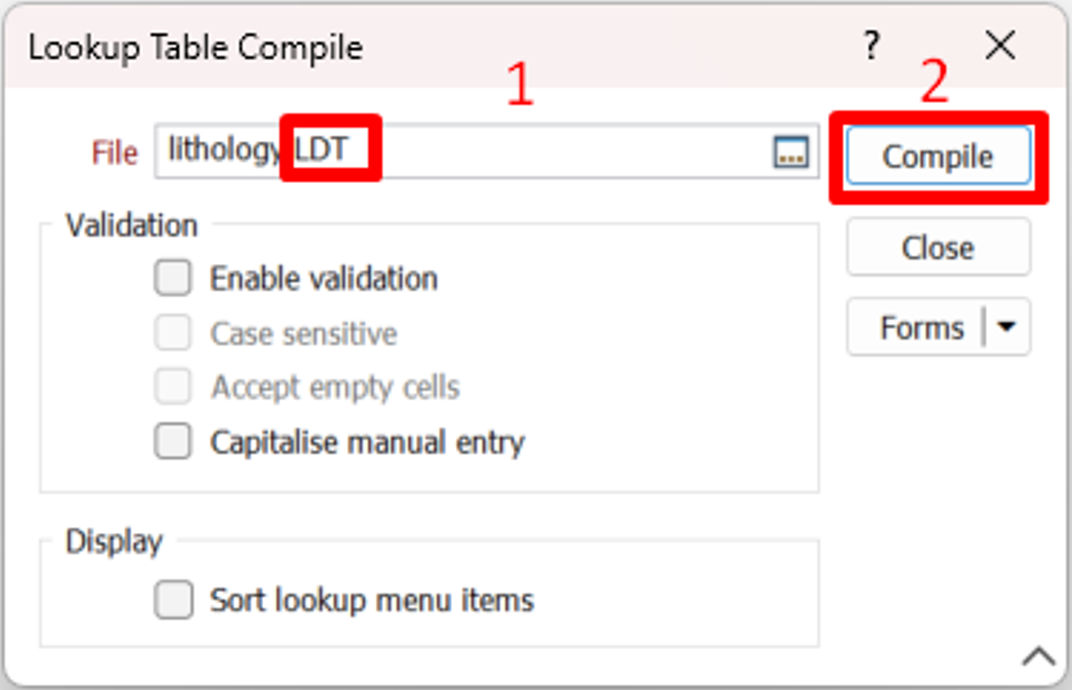Click the Display group heading

113,541
